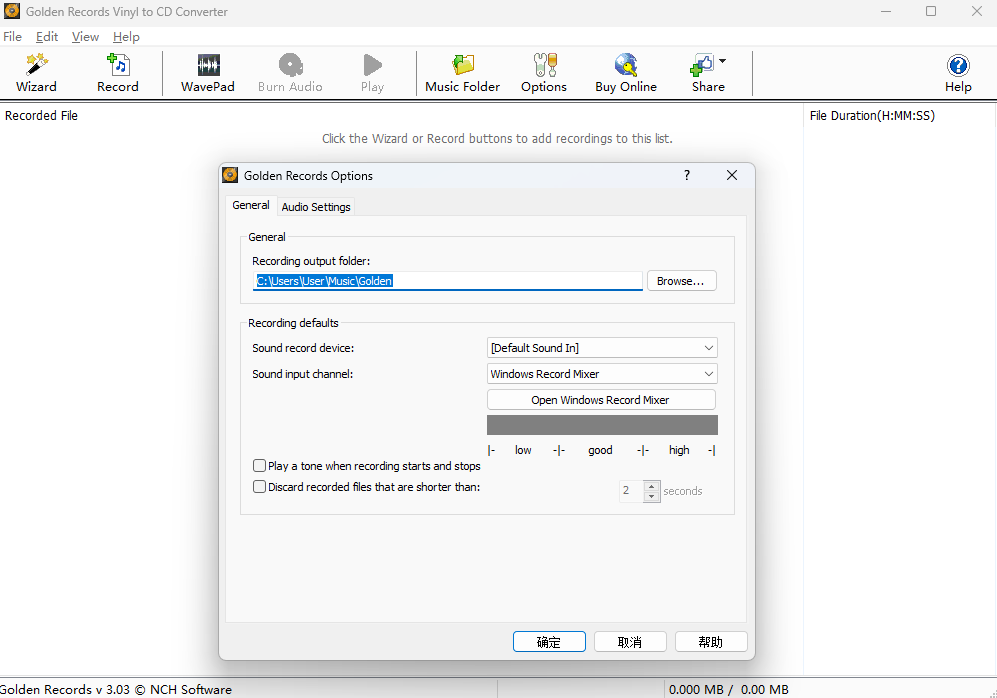Enable discard short recorded files checkbox
Image resolution: width=997 pixels, height=698 pixels.
point(260,487)
